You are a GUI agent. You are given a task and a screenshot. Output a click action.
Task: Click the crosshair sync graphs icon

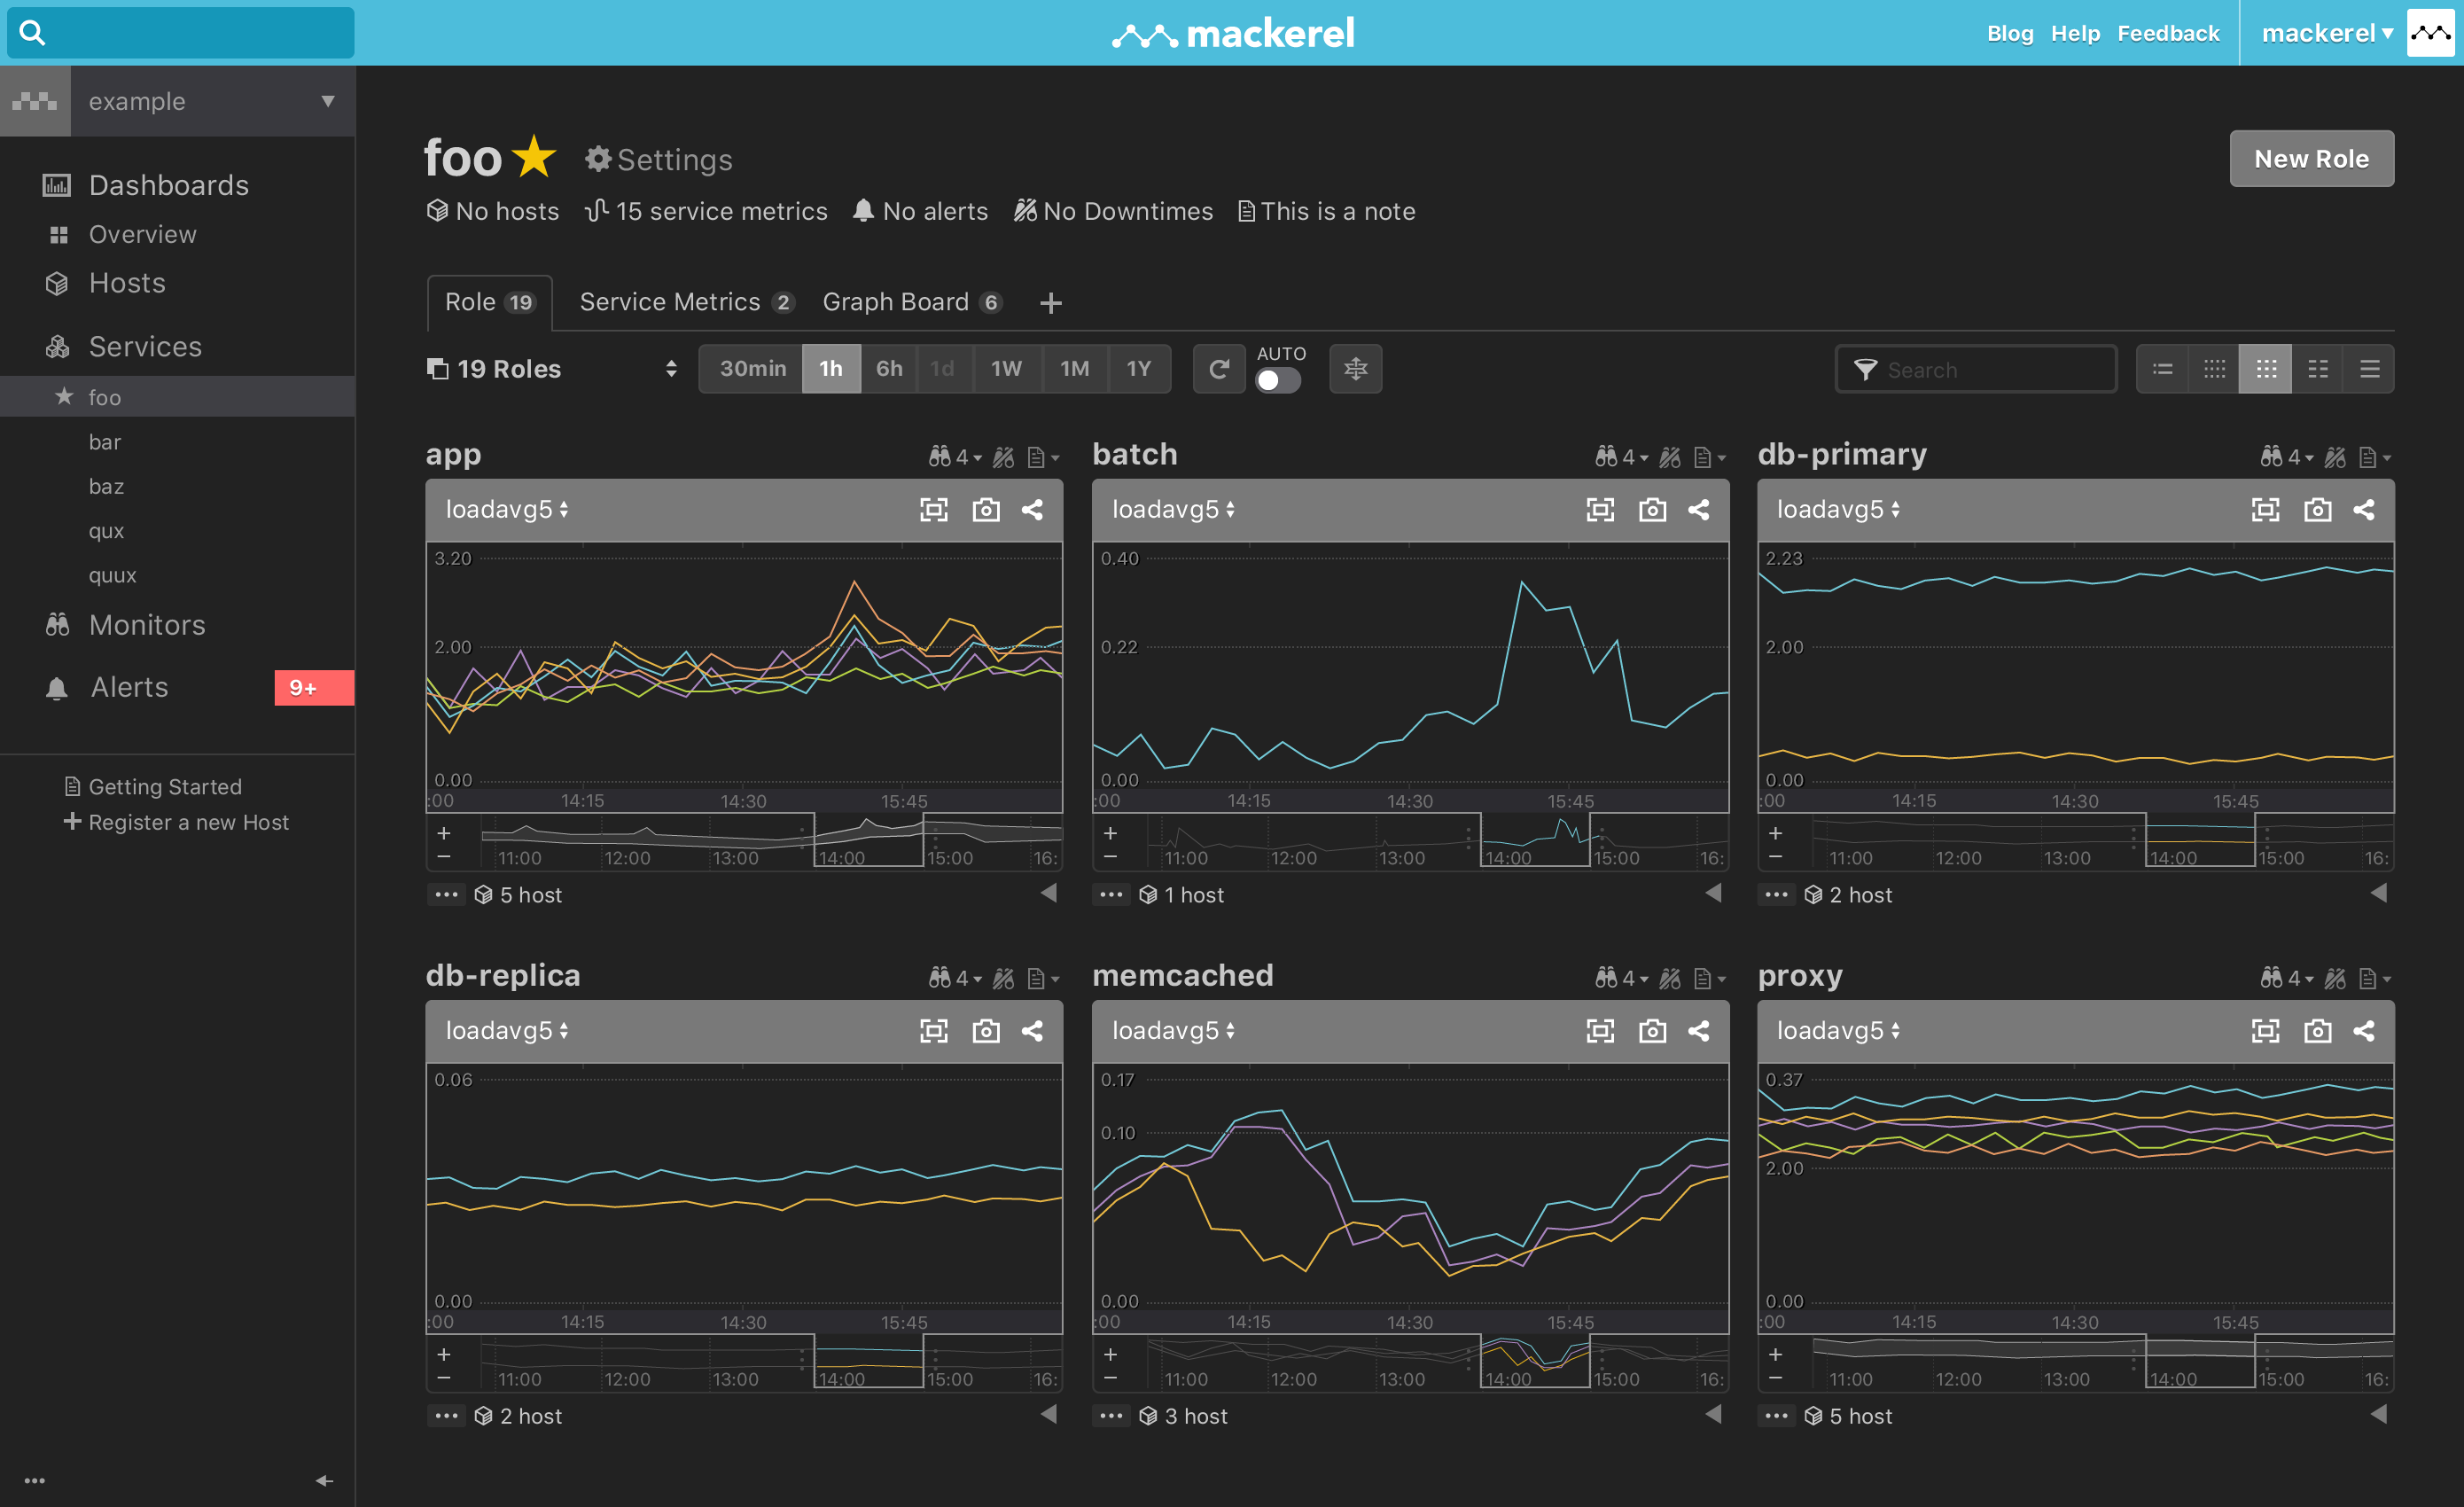1355,369
